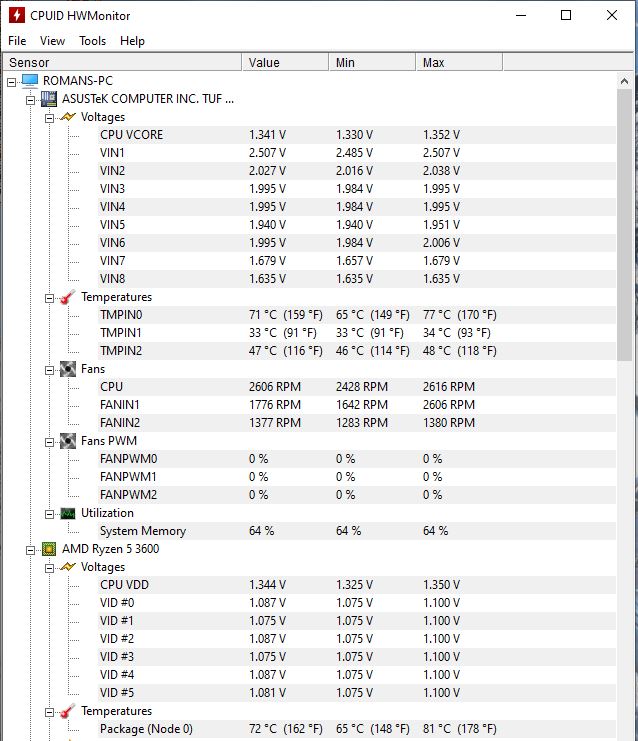Click the Value column header
This screenshot has height=741, width=638.
tap(285, 62)
